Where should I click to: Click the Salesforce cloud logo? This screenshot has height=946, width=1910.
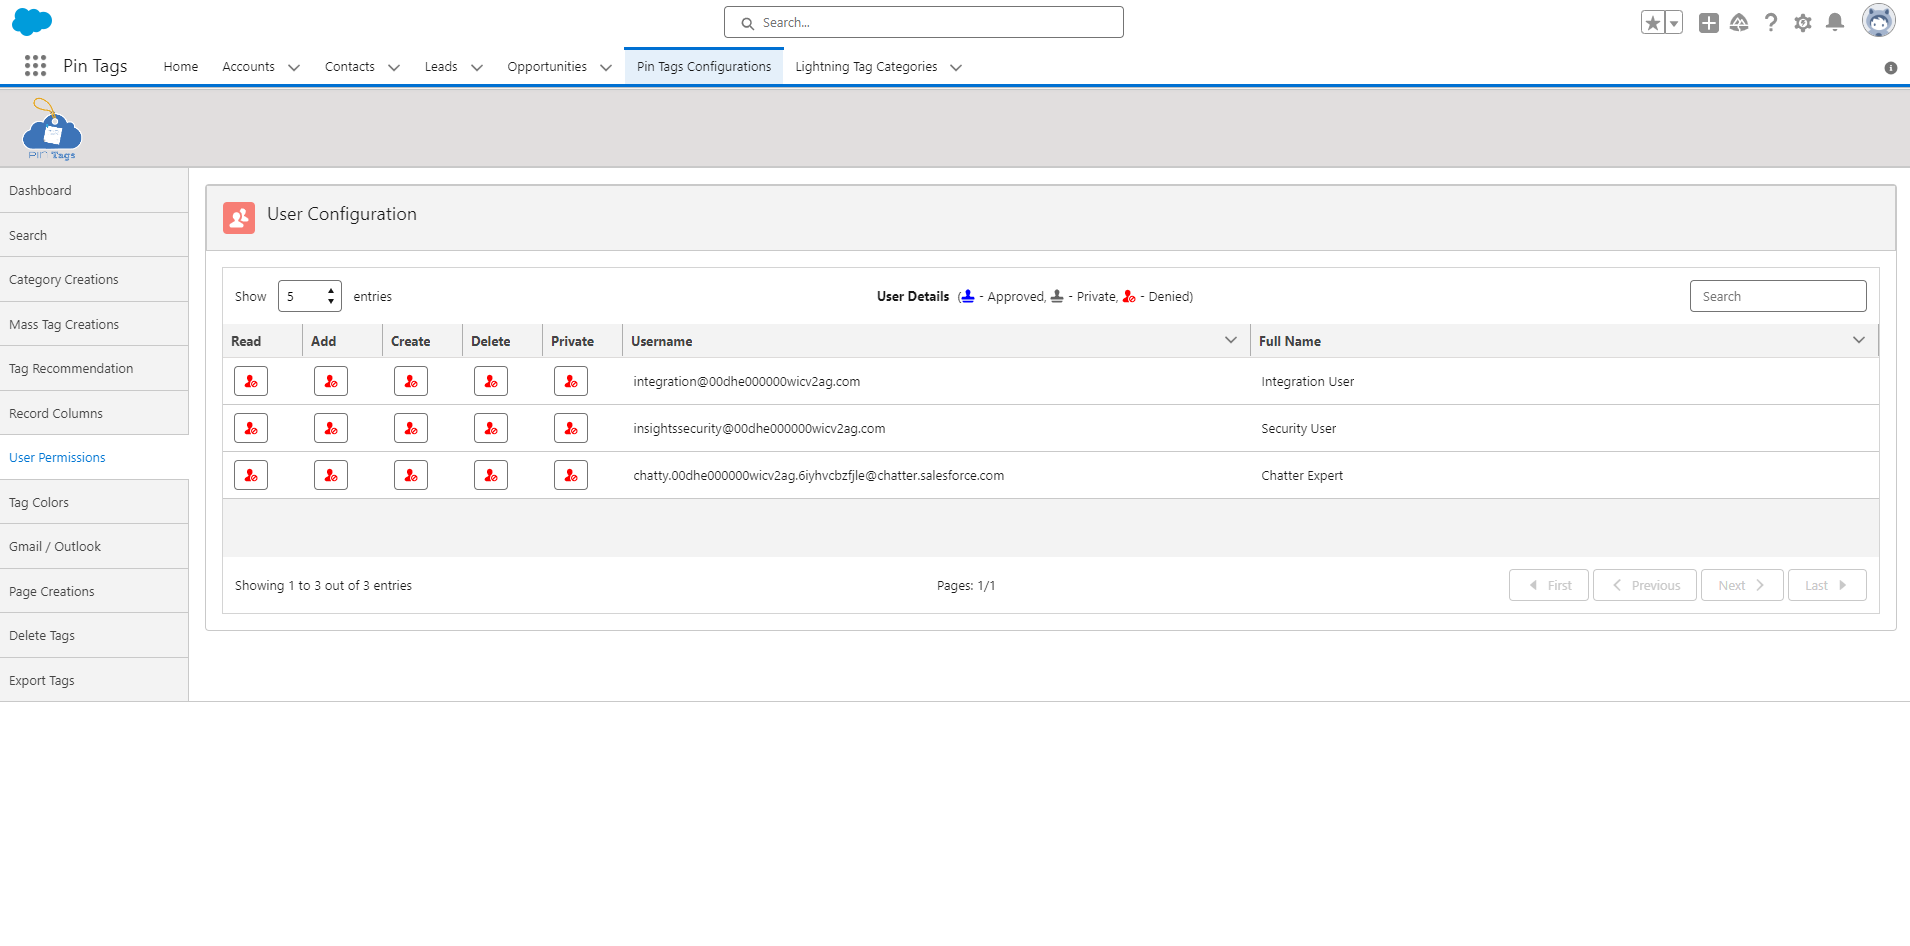(32, 21)
